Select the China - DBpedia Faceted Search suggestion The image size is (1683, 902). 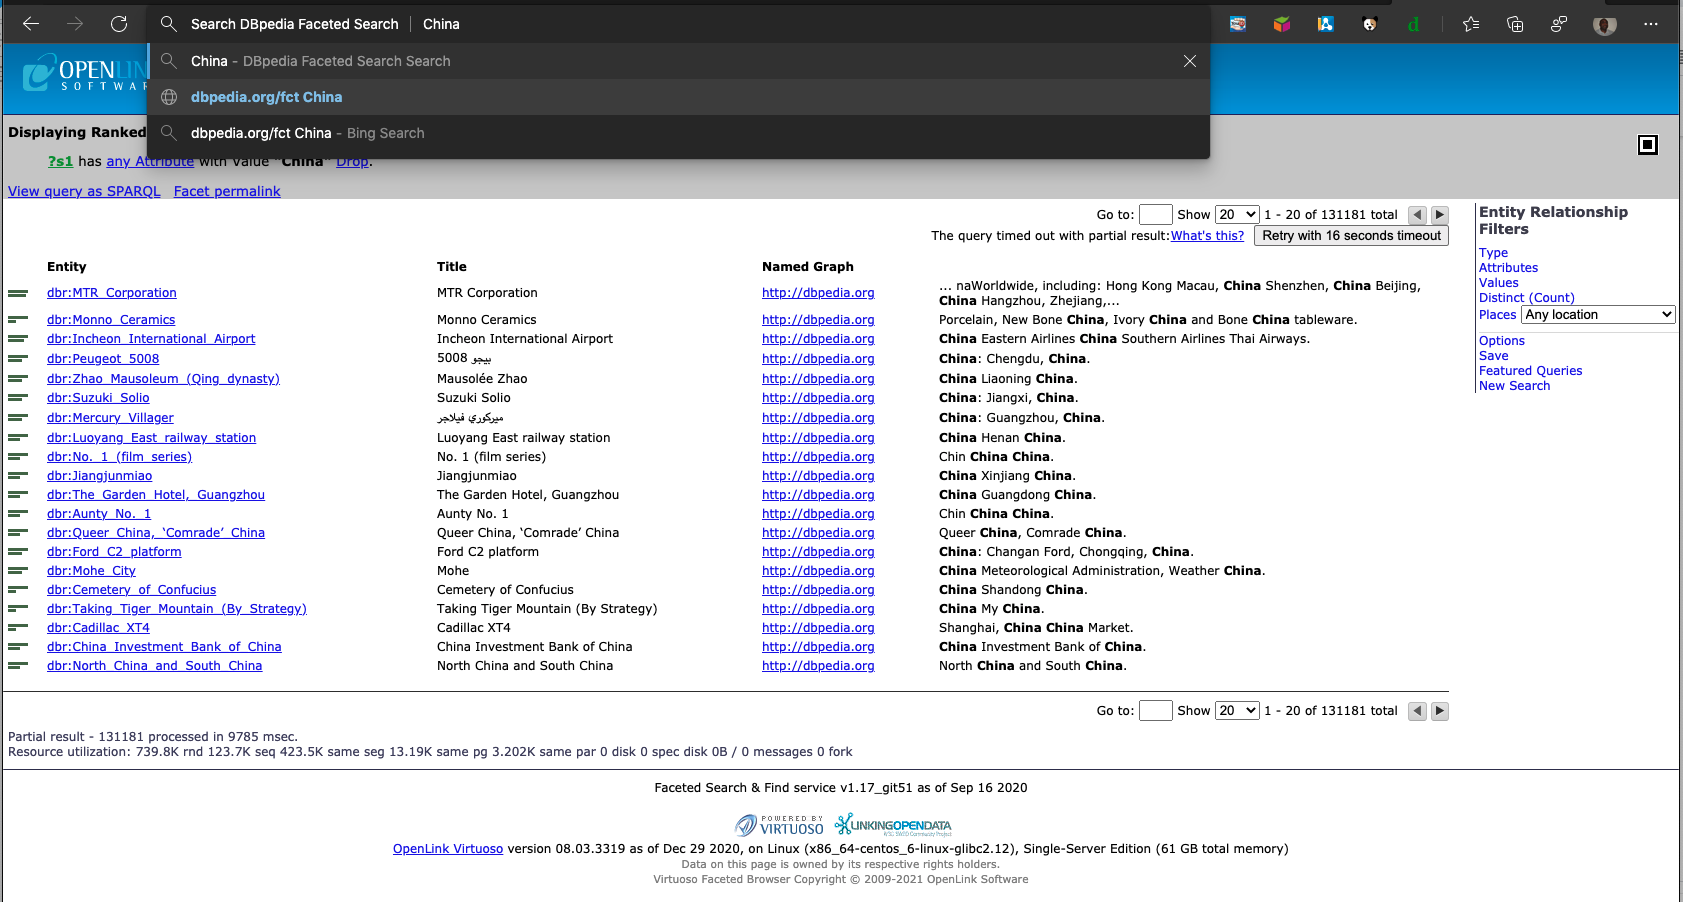(679, 61)
